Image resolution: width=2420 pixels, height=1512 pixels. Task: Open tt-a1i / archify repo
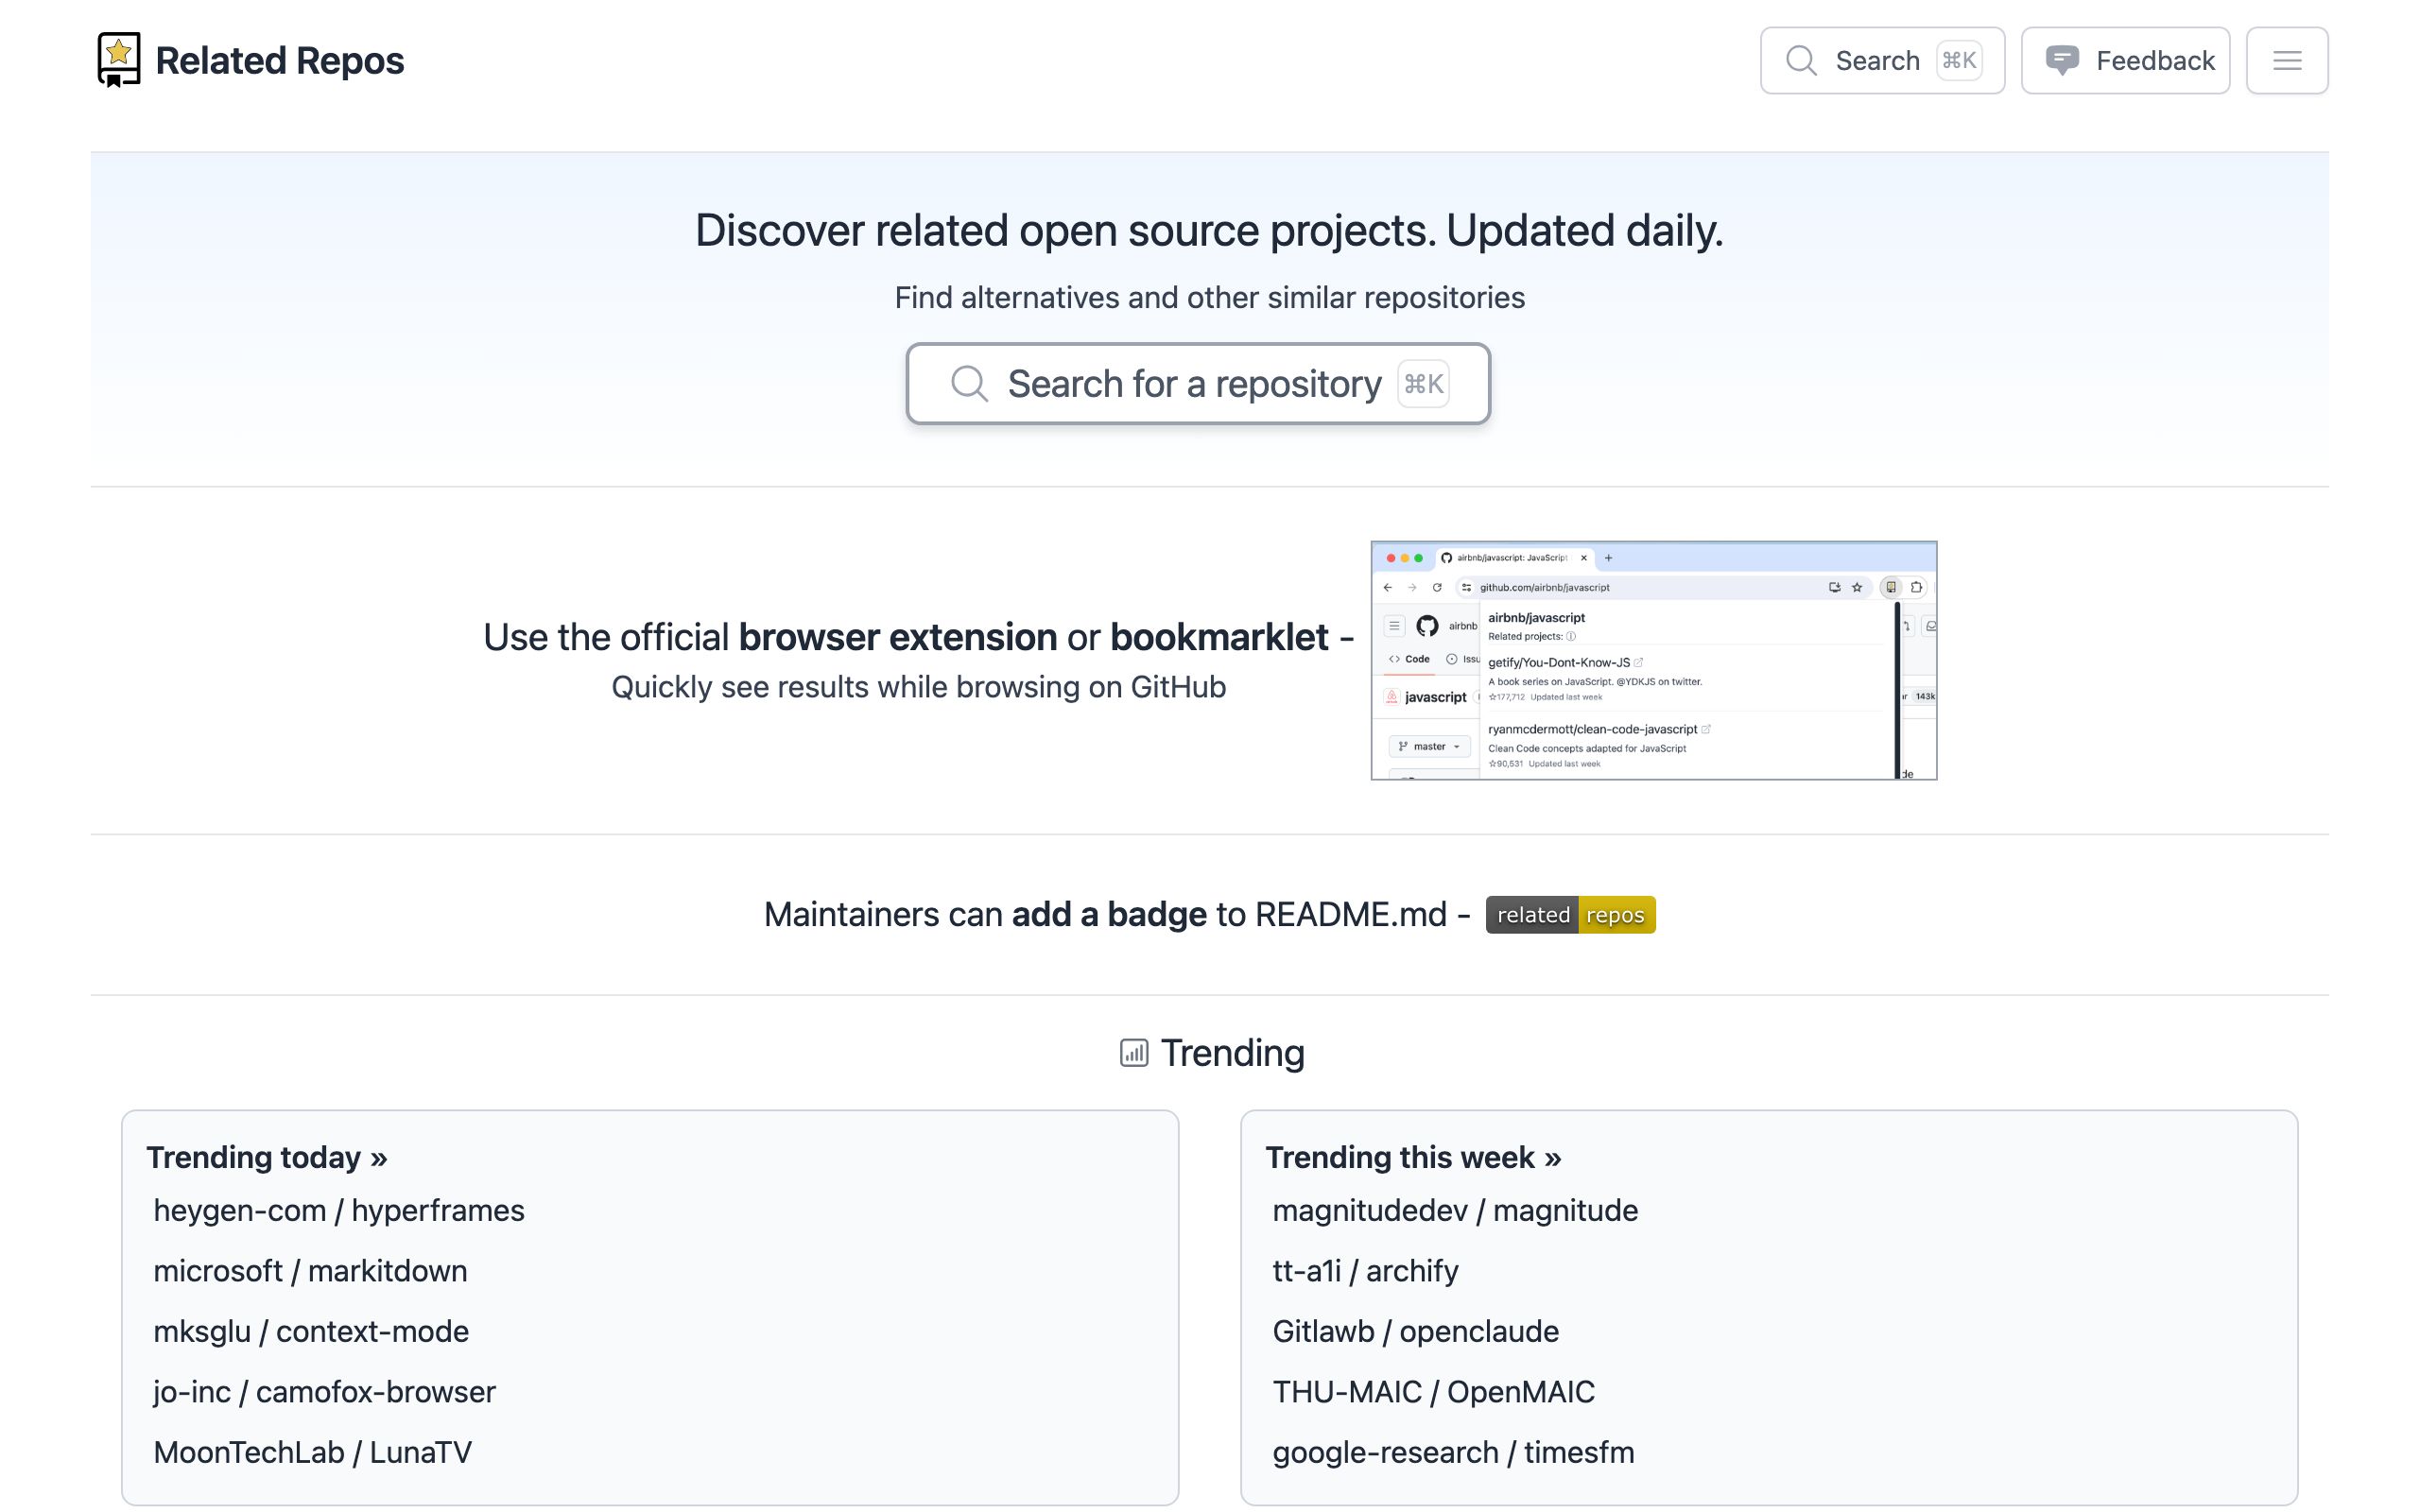point(1365,1271)
